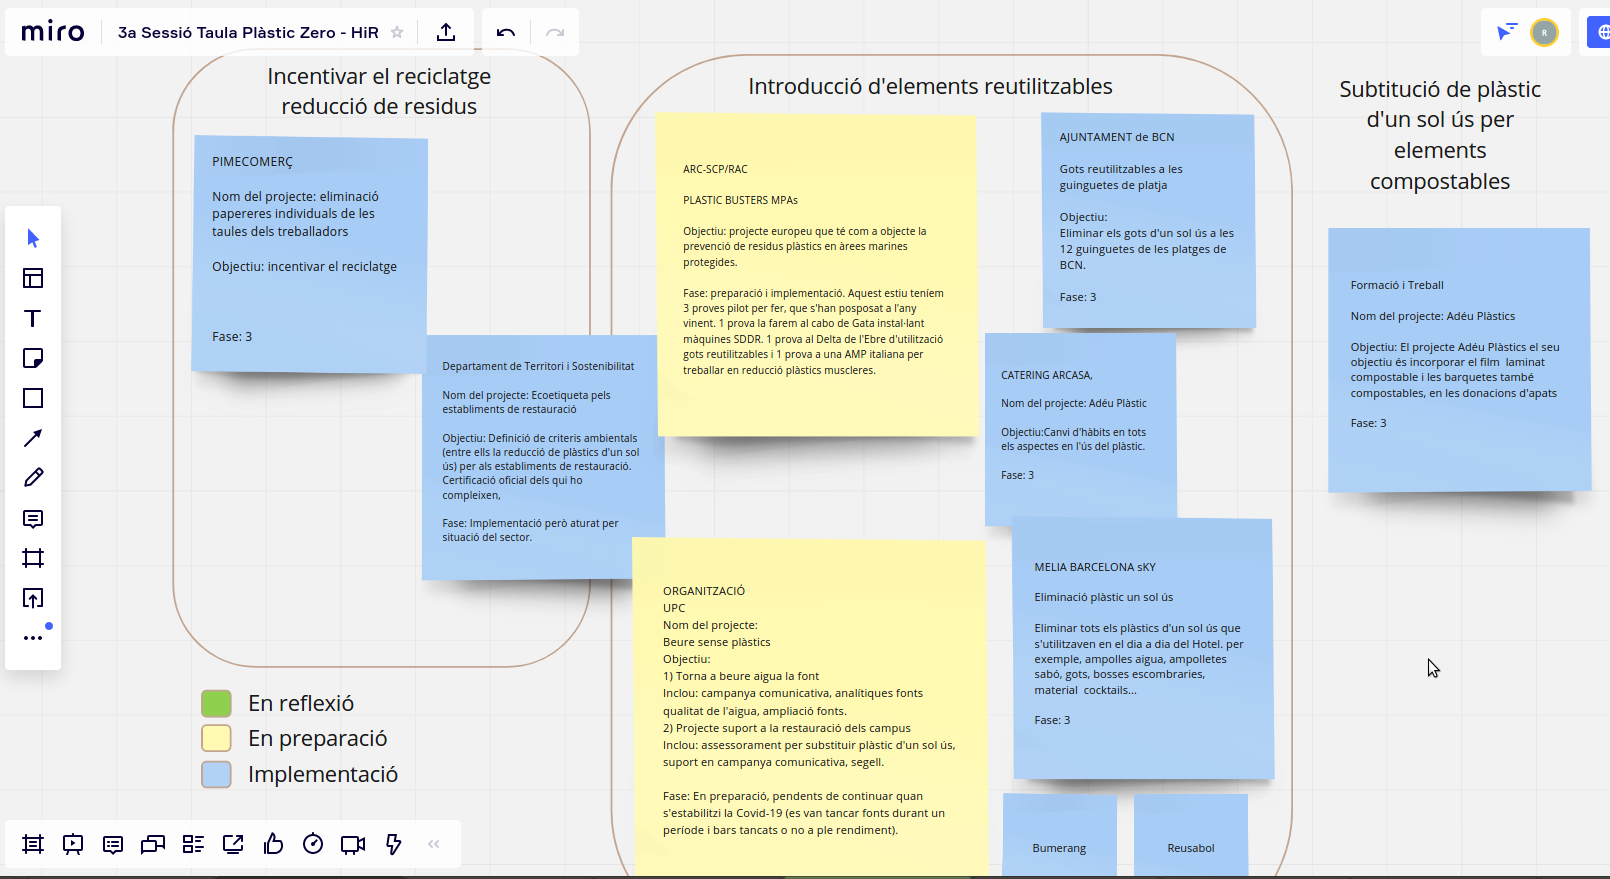Select the Comment tool
Image resolution: width=1610 pixels, height=879 pixels.
33,518
